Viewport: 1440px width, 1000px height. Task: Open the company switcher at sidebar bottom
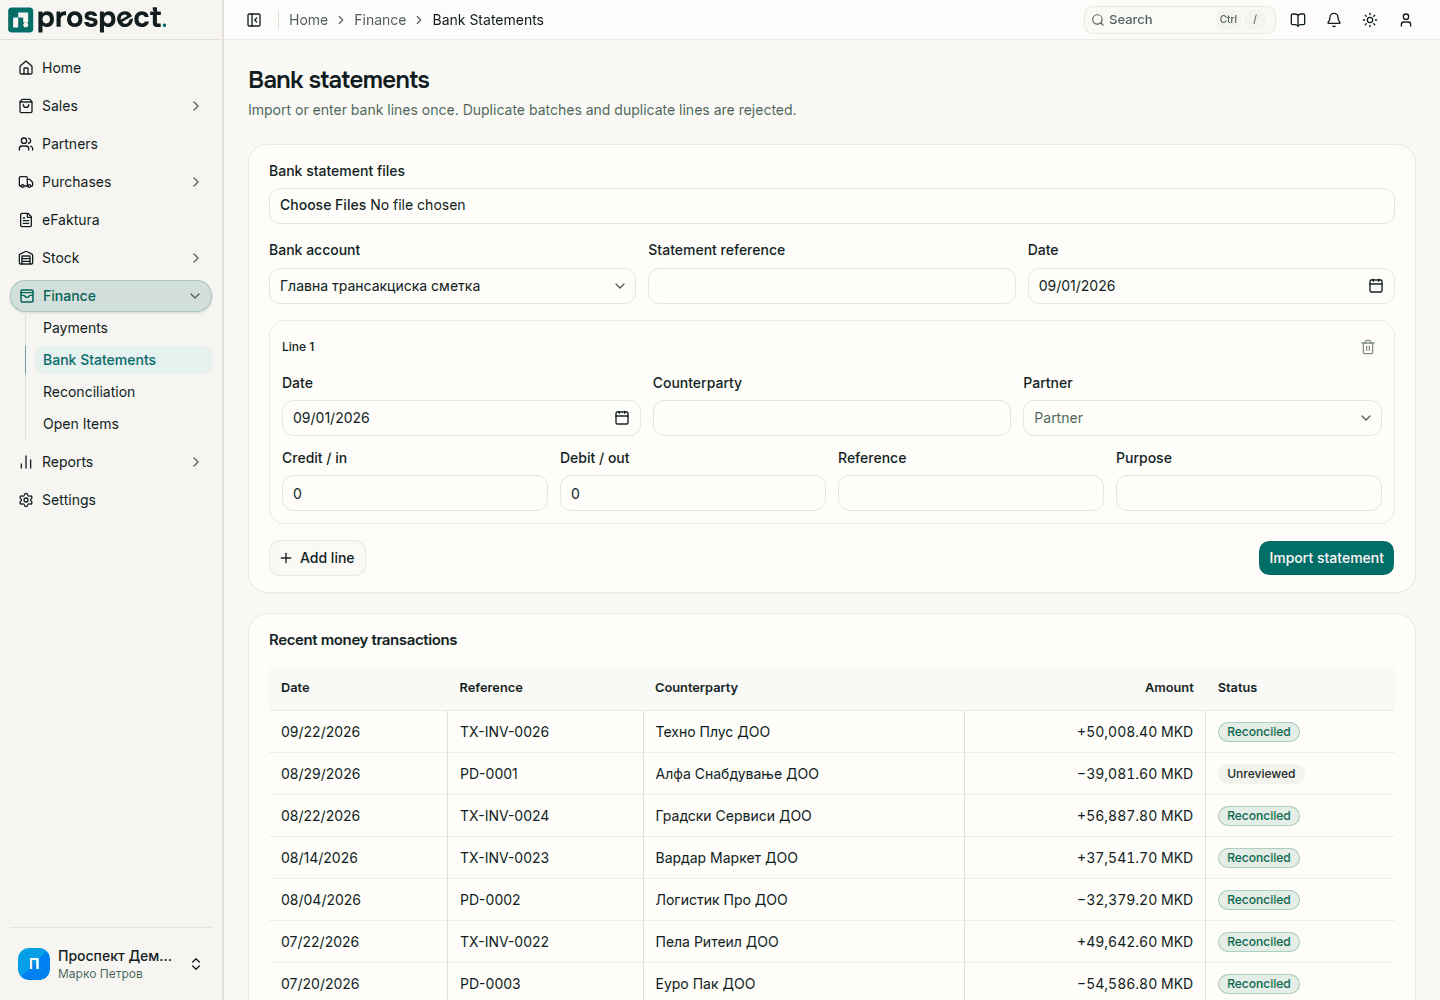point(111,964)
